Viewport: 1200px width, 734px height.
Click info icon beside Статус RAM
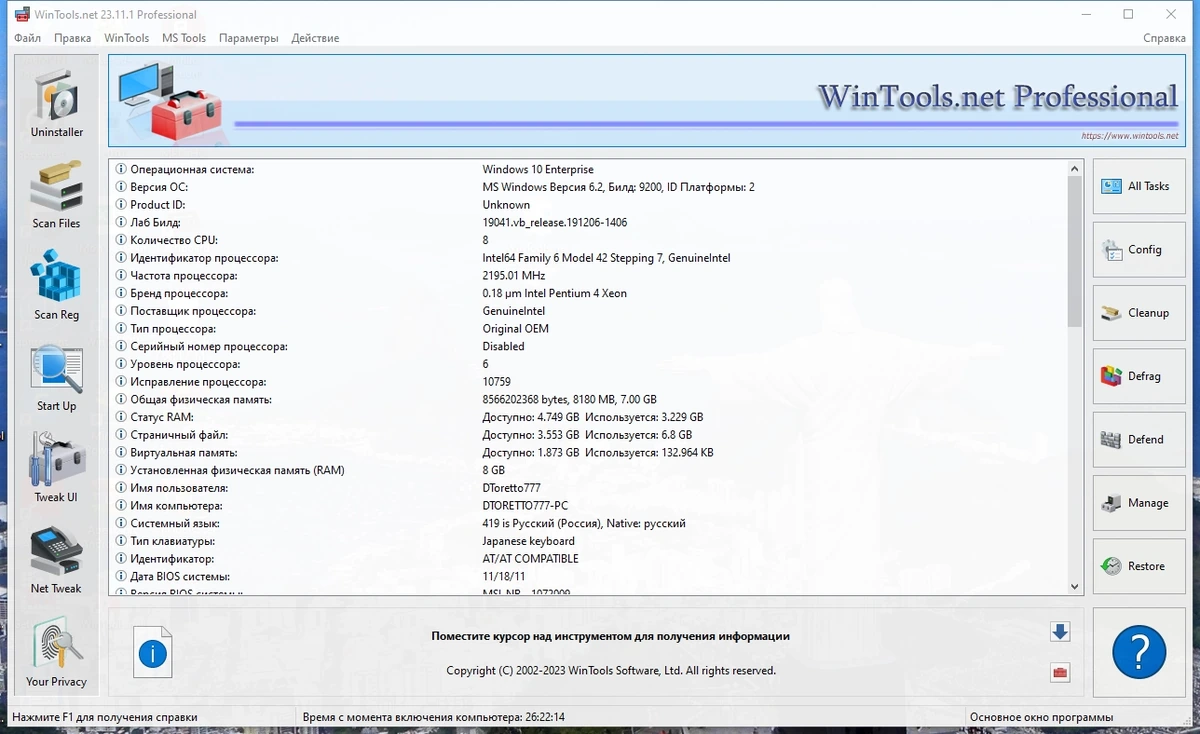(122, 417)
